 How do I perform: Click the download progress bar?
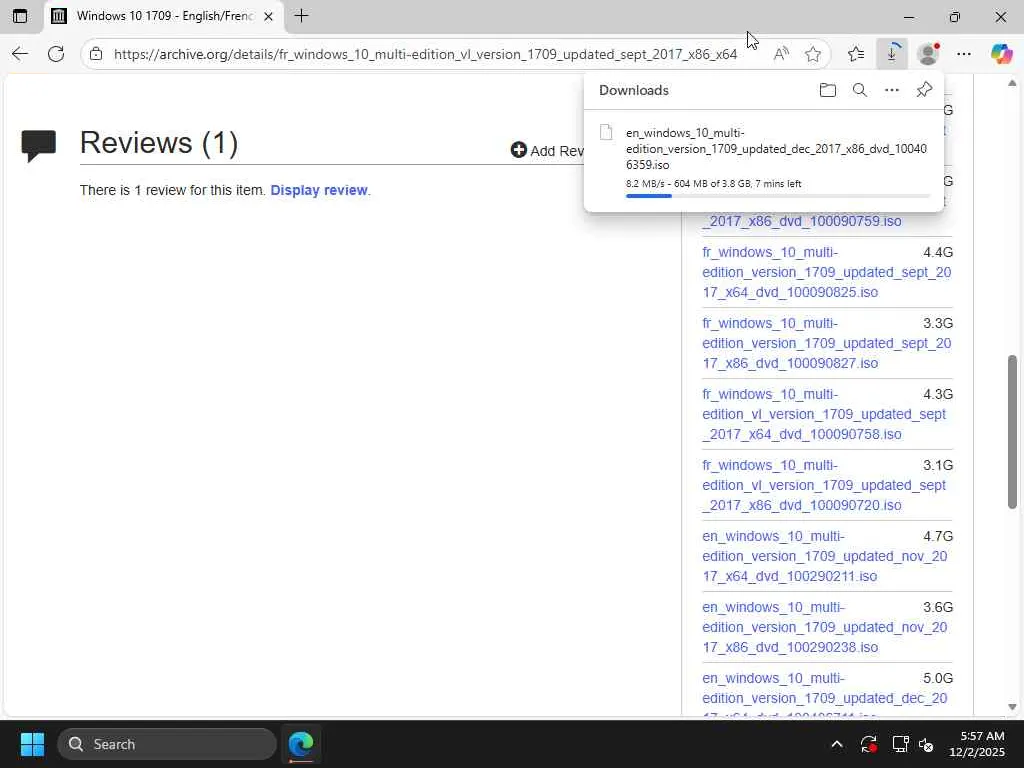point(777,195)
